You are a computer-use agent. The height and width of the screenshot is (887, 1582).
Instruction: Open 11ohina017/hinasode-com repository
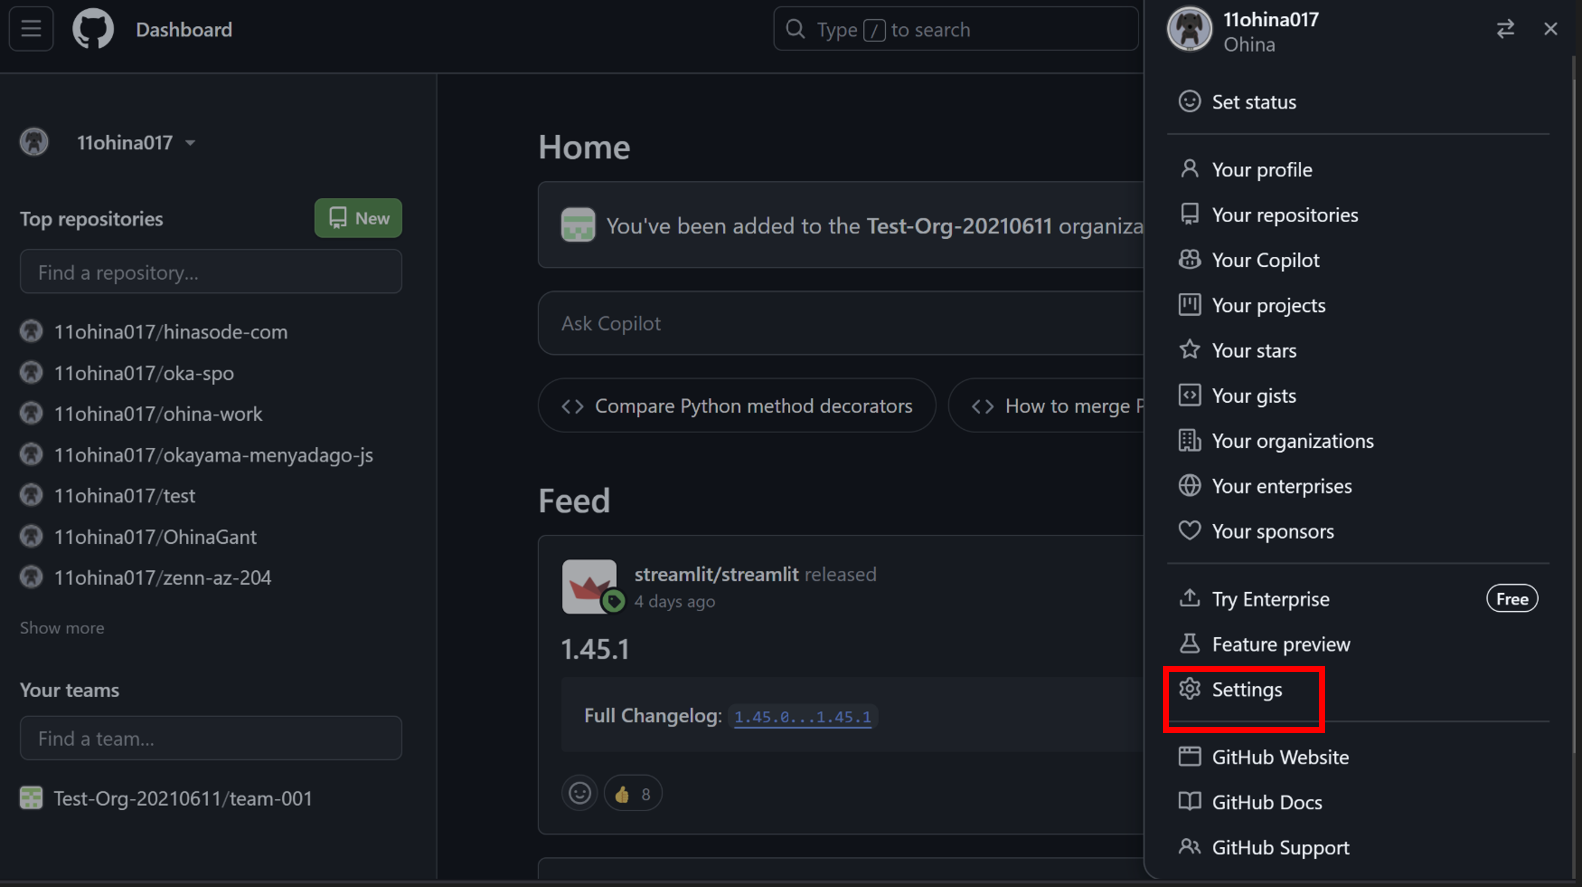(171, 331)
